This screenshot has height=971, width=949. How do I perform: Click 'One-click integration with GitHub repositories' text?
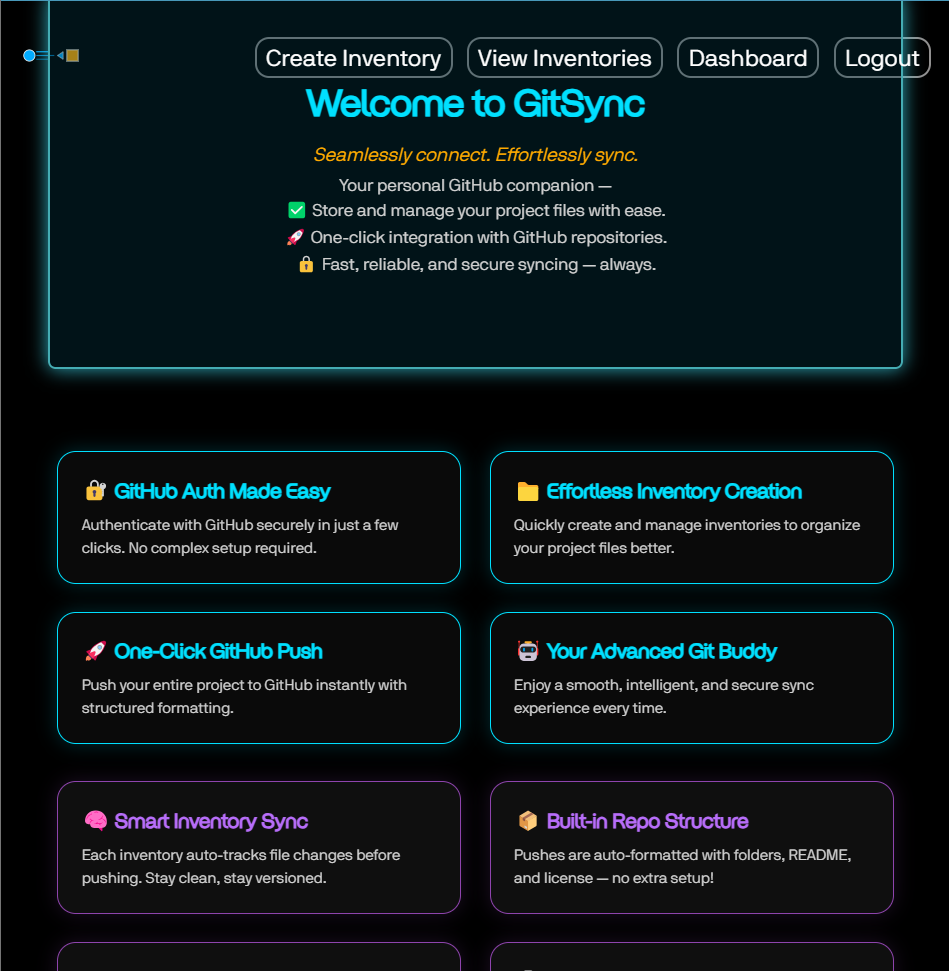click(488, 237)
